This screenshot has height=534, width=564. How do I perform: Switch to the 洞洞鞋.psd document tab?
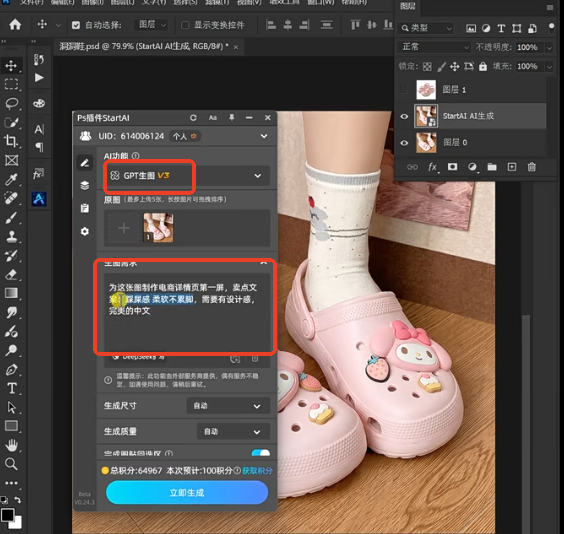pyautogui.click(x=144, y=46)
